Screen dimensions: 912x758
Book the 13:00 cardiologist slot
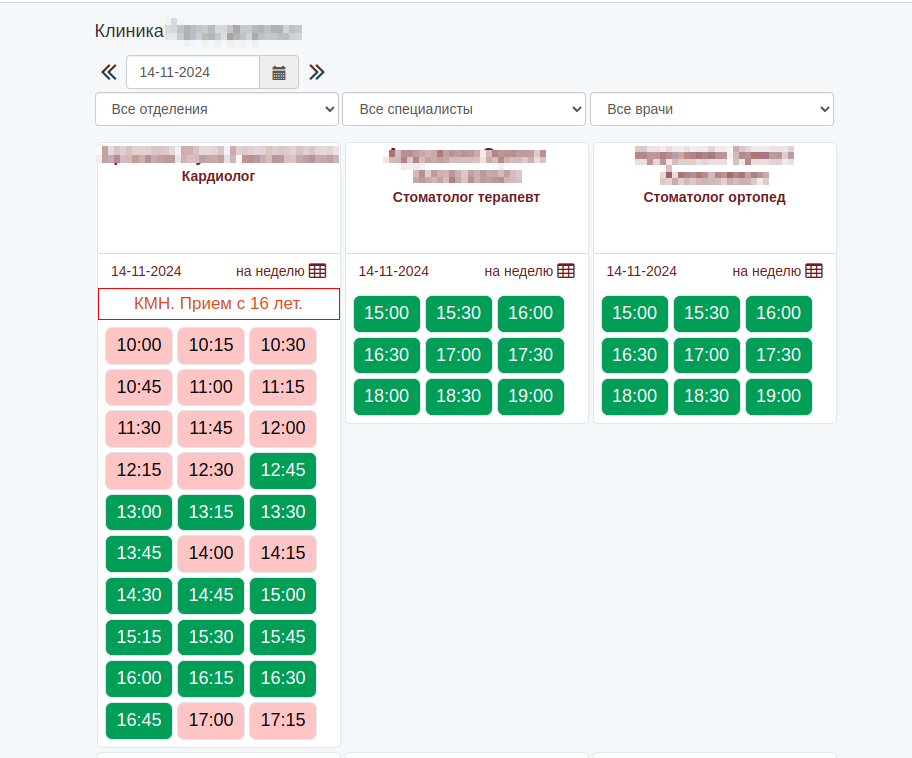[x=139, y=512]
